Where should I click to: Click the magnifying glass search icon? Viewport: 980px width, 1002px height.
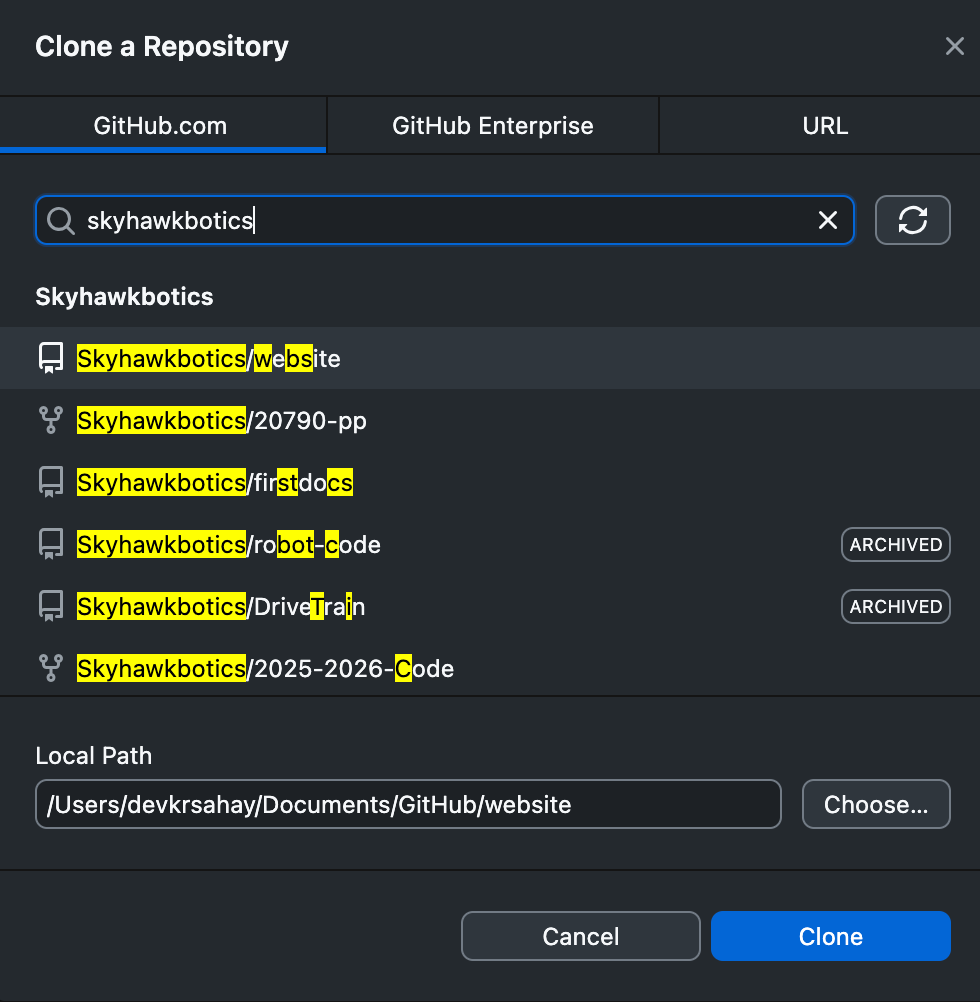(60, 220)
